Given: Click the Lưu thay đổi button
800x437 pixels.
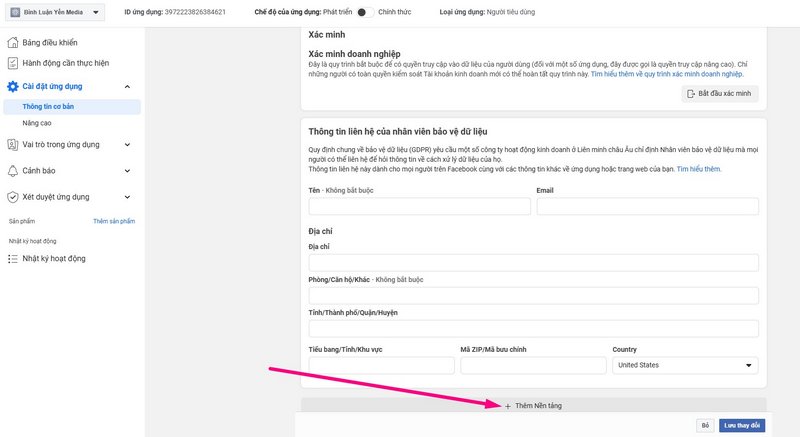Looking at the screenshot, I should [742, 425].
